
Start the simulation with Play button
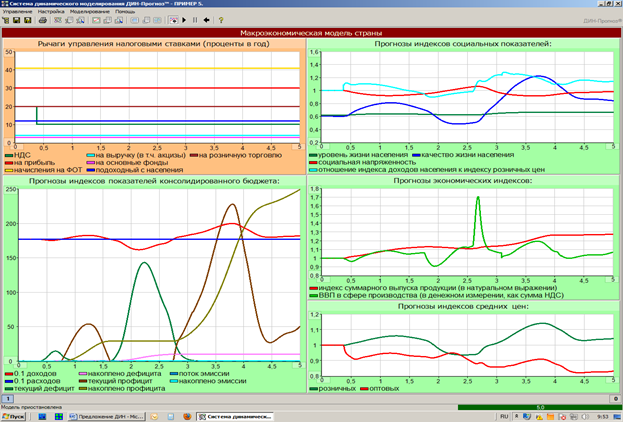(x=184, y=20)
